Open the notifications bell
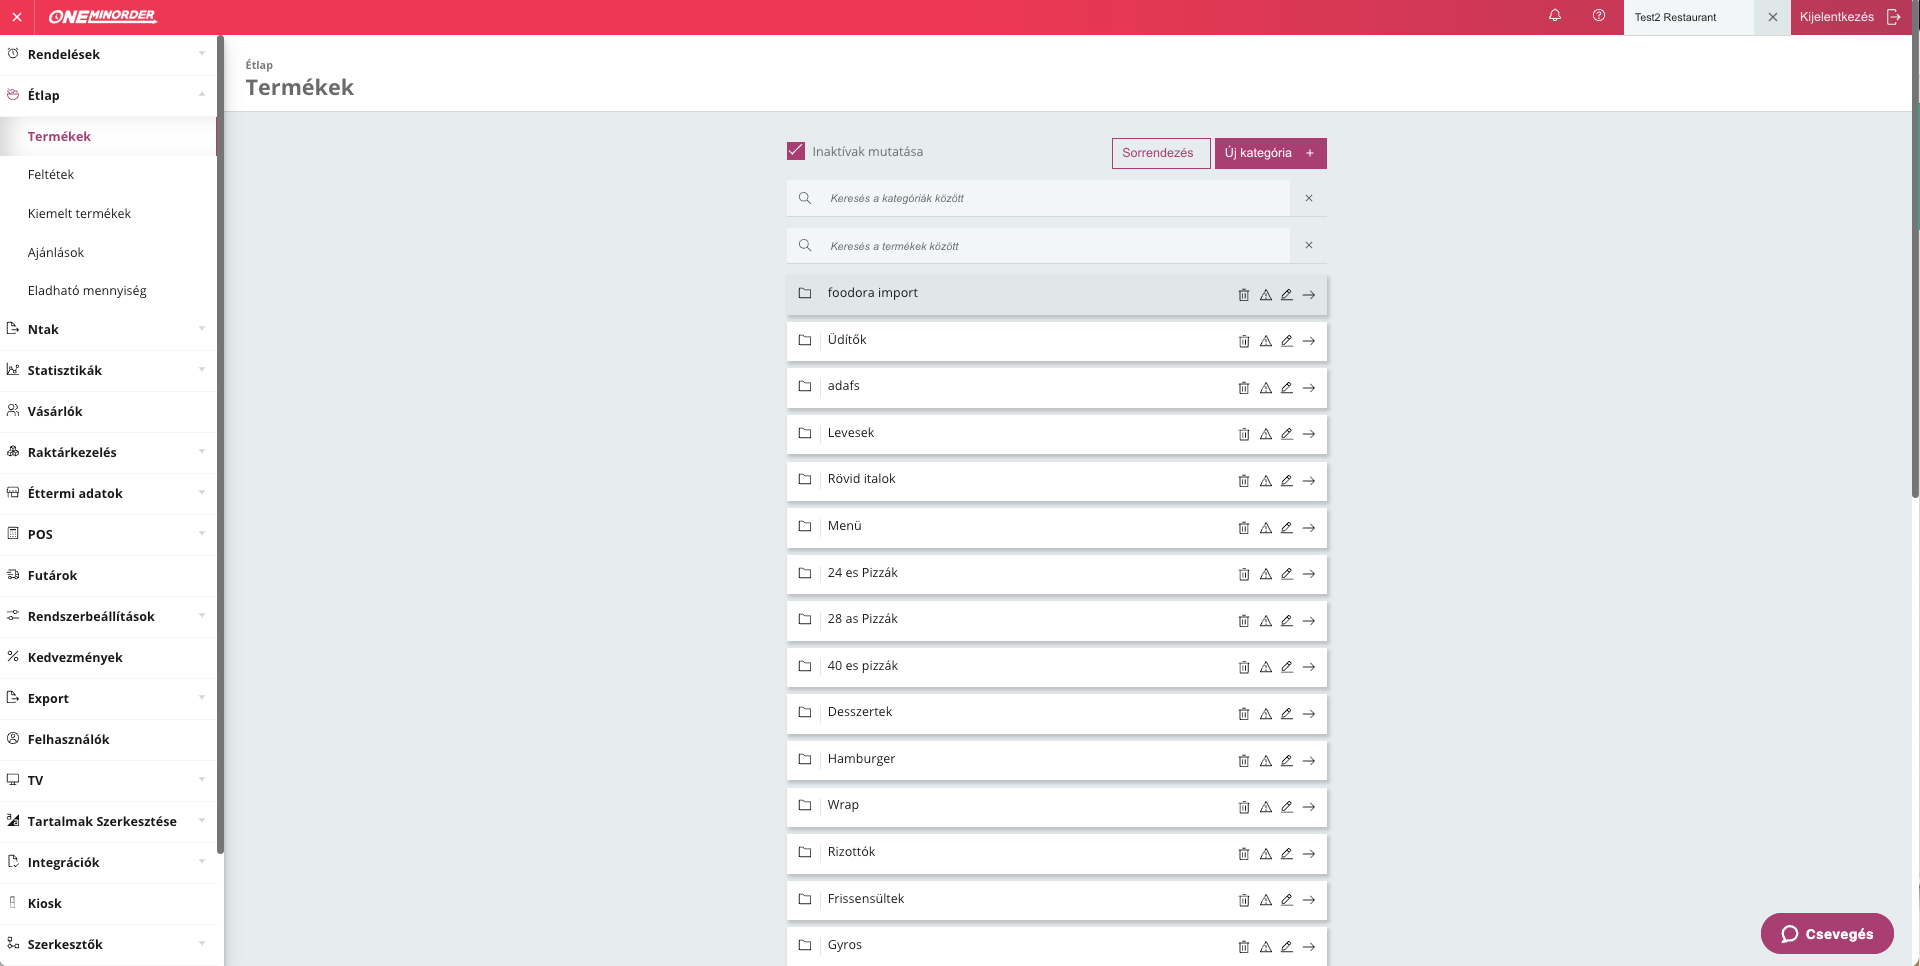 [1555, 16]
